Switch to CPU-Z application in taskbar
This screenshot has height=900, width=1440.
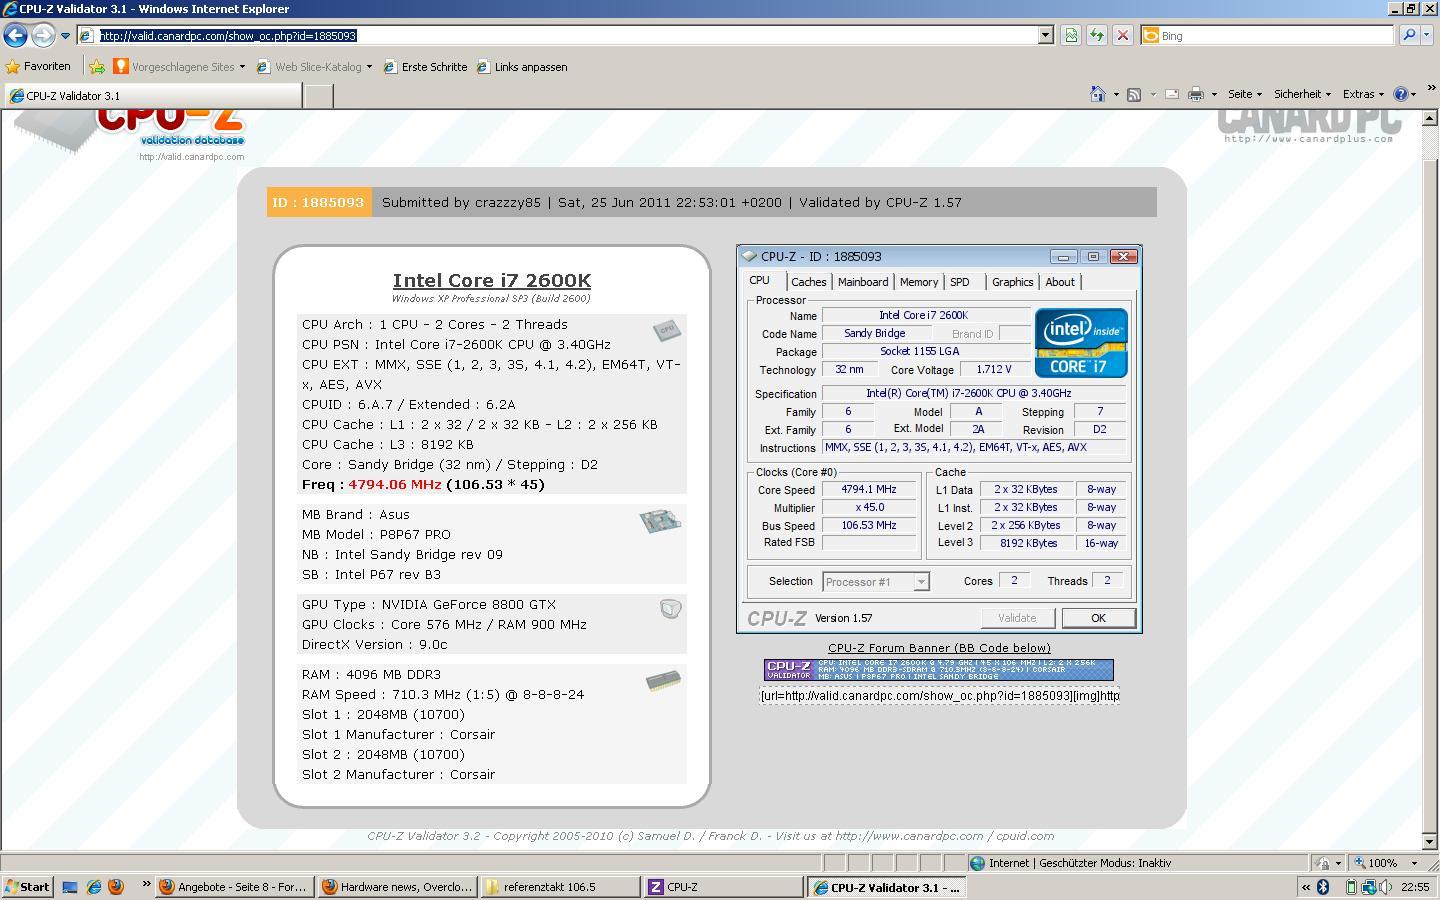[x=724, y=887]
